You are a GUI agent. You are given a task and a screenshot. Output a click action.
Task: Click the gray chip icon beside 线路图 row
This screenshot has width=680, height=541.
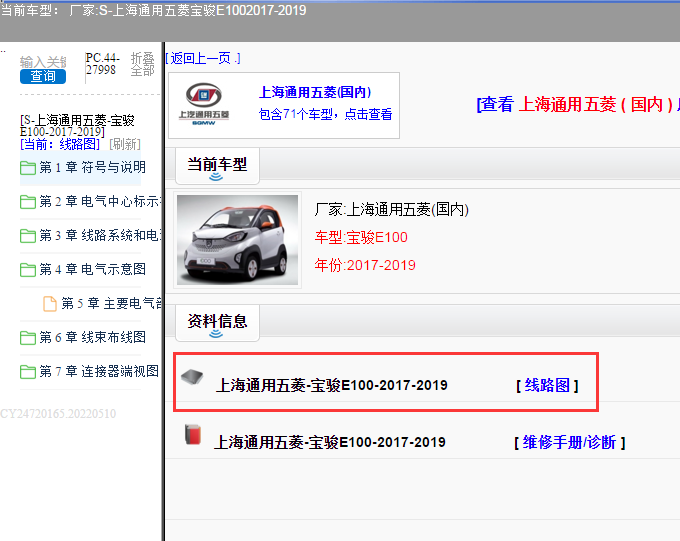[192, 377]
